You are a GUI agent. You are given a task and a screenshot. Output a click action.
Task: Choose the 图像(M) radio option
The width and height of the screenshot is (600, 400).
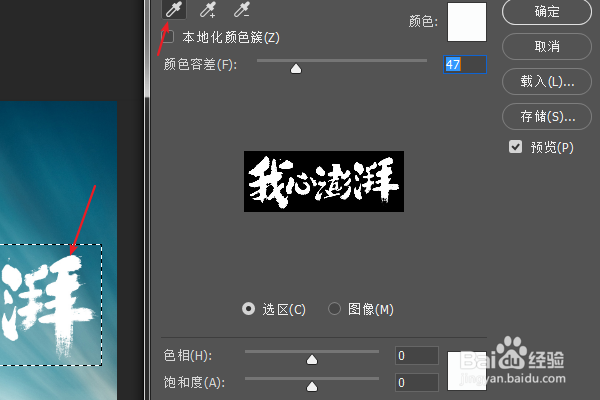[x=334, y=309]
